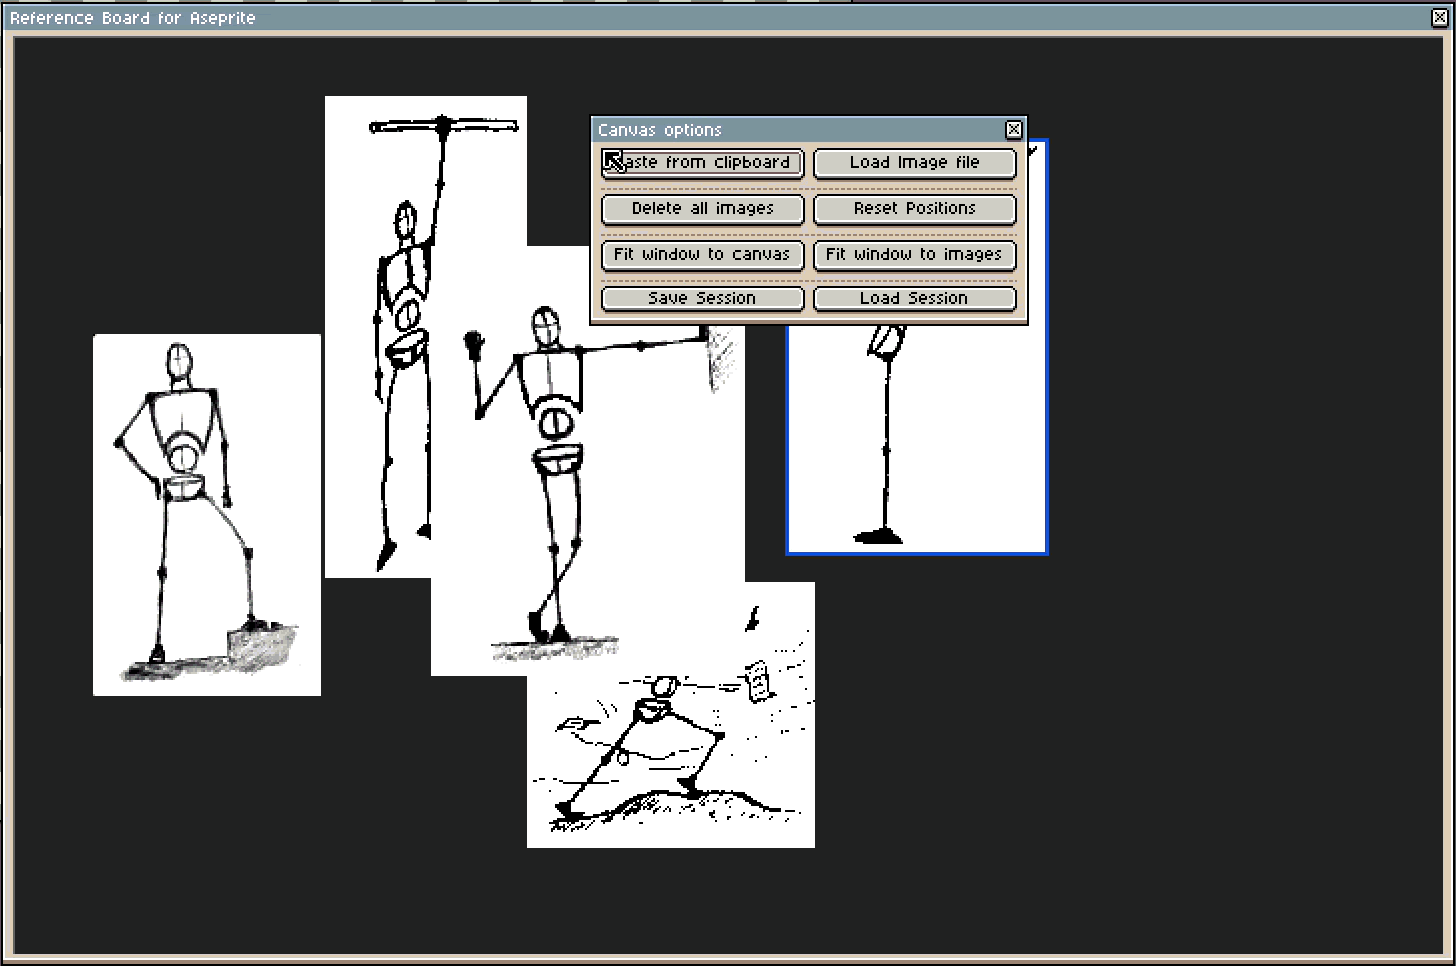Viewport: 1456px width, 966px height.
Task: Click Paste from clipboard button
Action: click(x=702, y=163)
